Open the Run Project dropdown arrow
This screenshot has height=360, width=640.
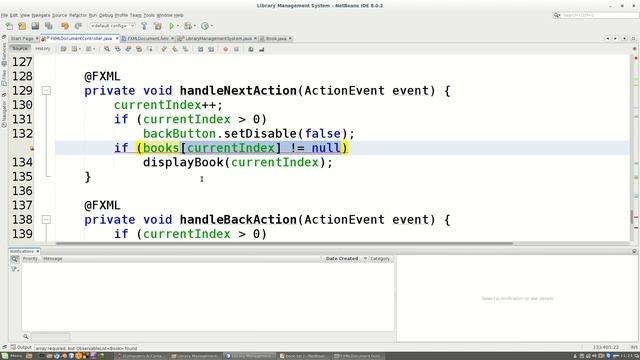178,26
